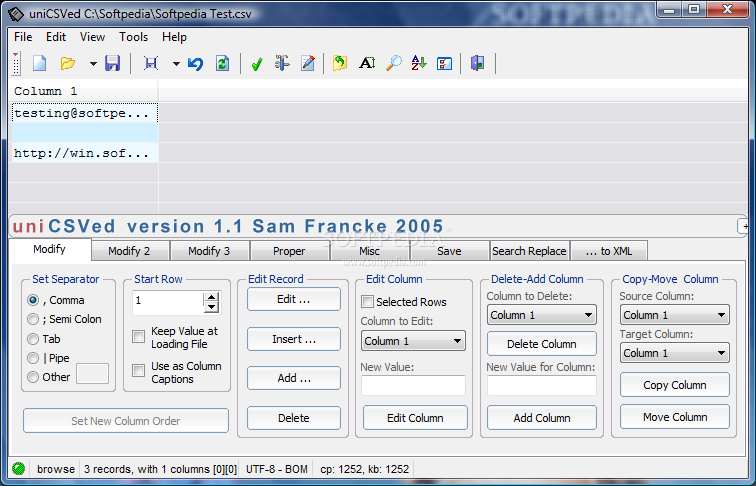Click the New Value input field
The height and width of the screenshot is (486, 756).
tap(413, 386)
